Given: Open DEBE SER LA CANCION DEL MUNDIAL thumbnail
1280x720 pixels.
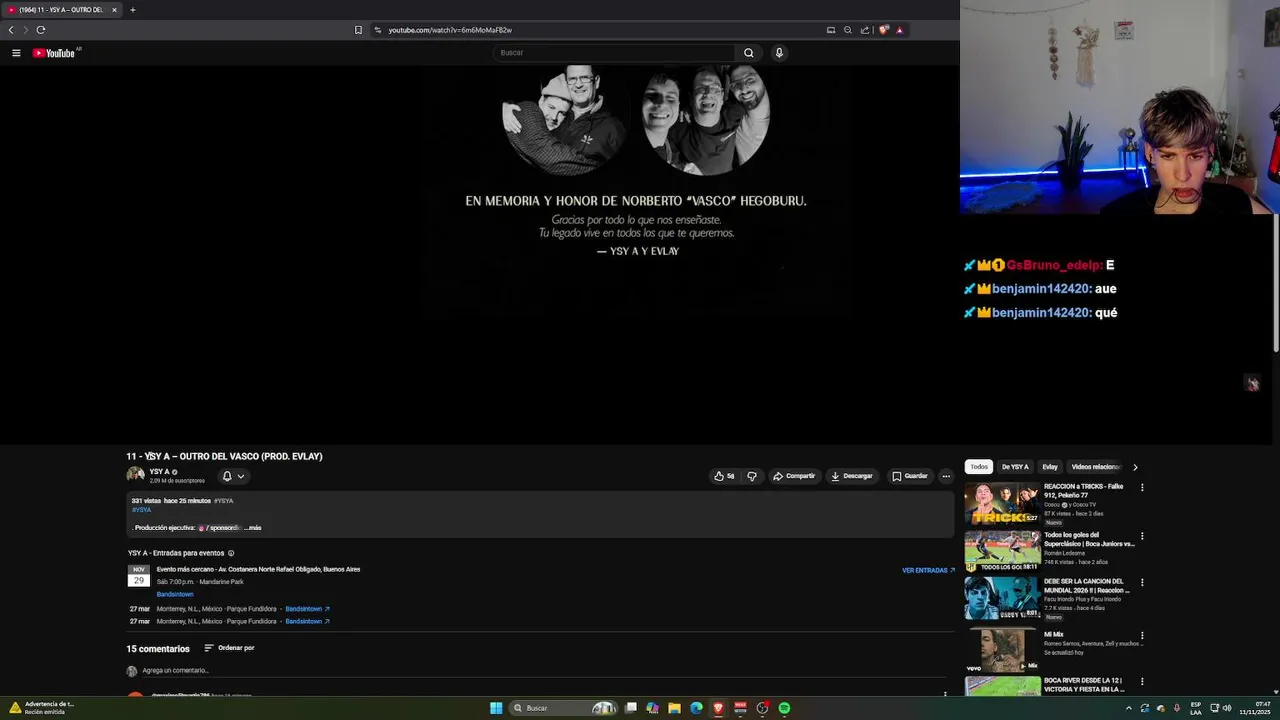Looking at the screenshot, I should point(1002,599).
